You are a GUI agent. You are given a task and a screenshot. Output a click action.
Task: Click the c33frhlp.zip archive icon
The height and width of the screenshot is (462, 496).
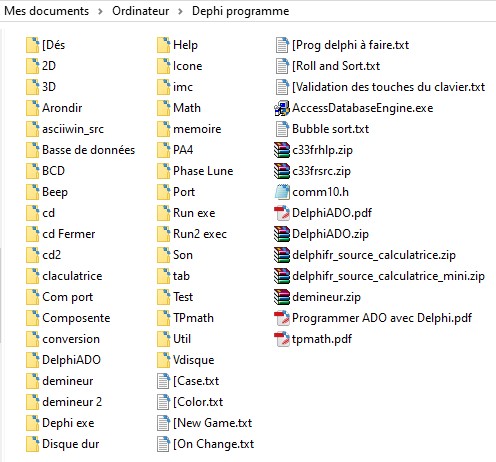coord(282,150)
